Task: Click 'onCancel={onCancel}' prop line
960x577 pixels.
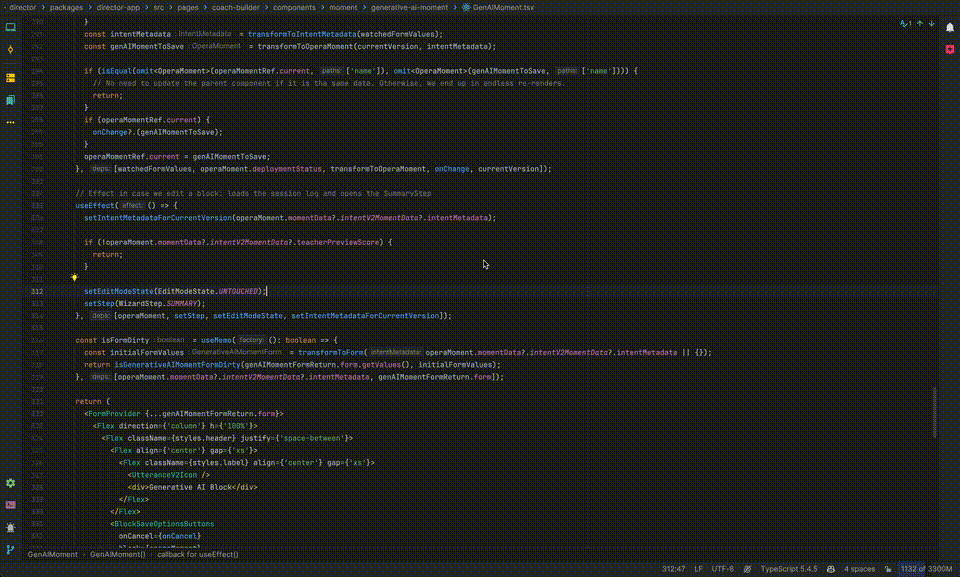Action: [x=160, y=537]
